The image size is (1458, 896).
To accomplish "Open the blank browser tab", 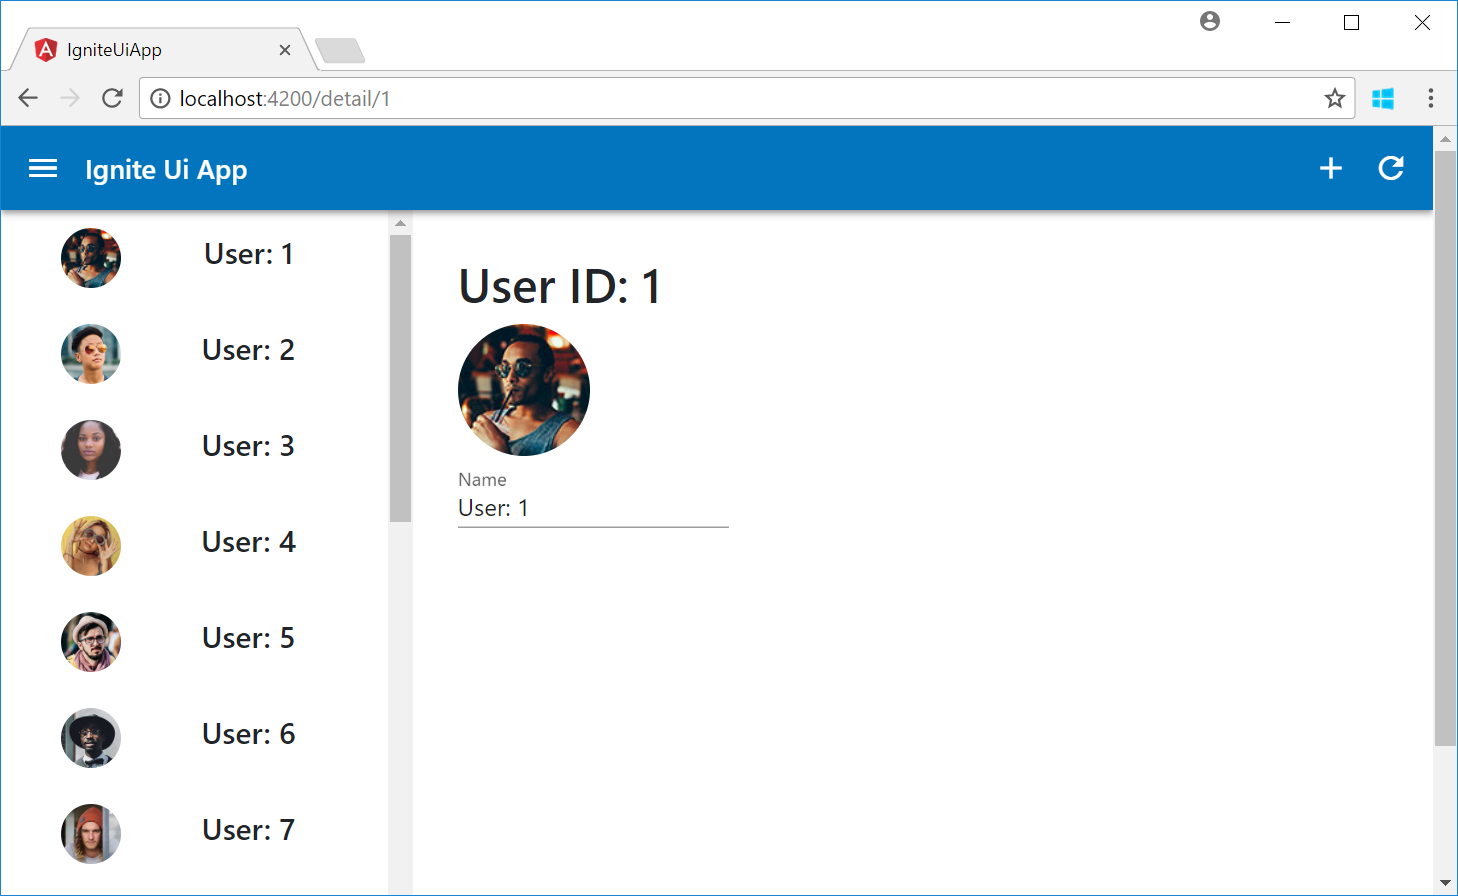I will tap(340, 48).
